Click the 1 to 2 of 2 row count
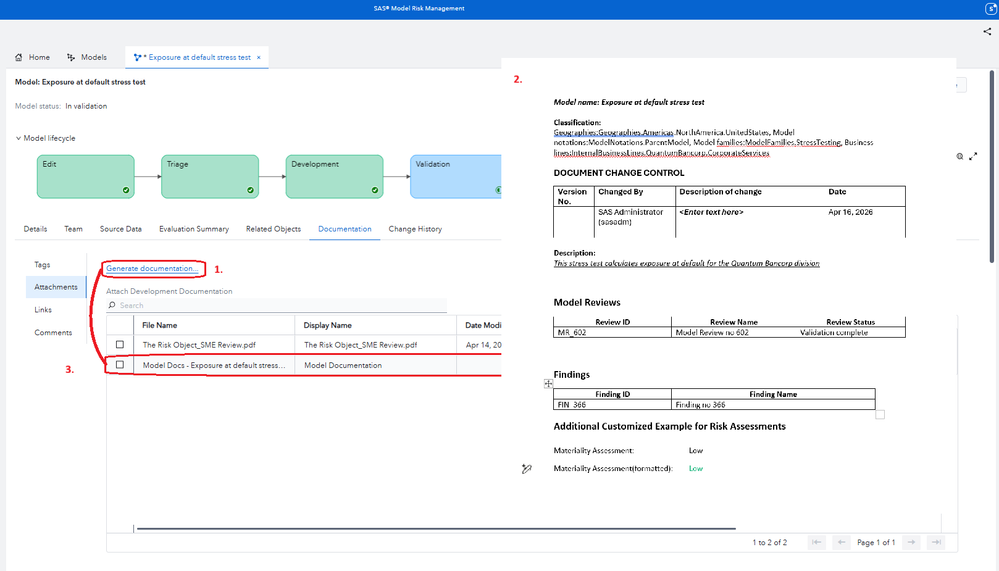Image resolution: width=999 pixels, height=571 pixels. pos(770,542)
